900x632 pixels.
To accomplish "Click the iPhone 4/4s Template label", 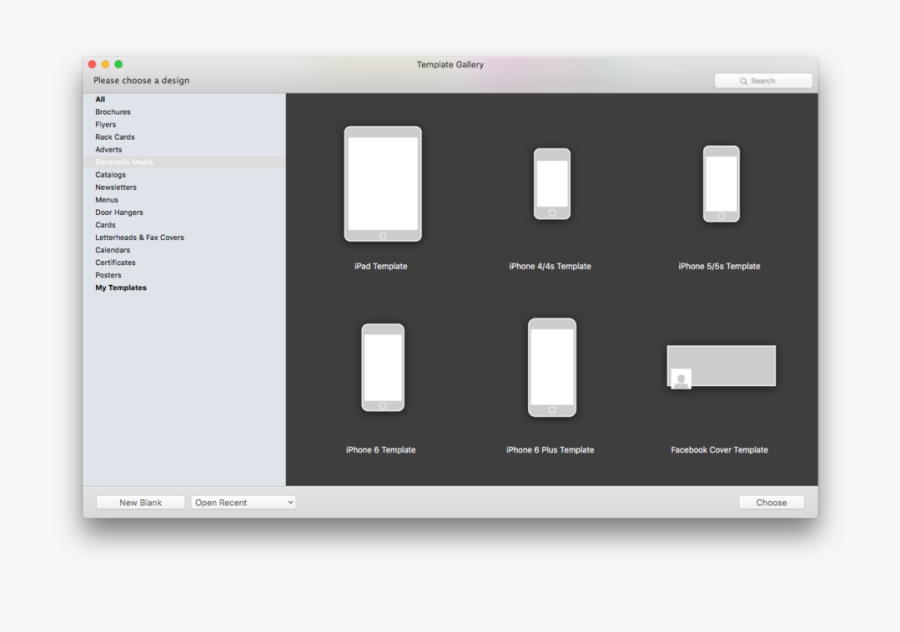I will point(550,266).
